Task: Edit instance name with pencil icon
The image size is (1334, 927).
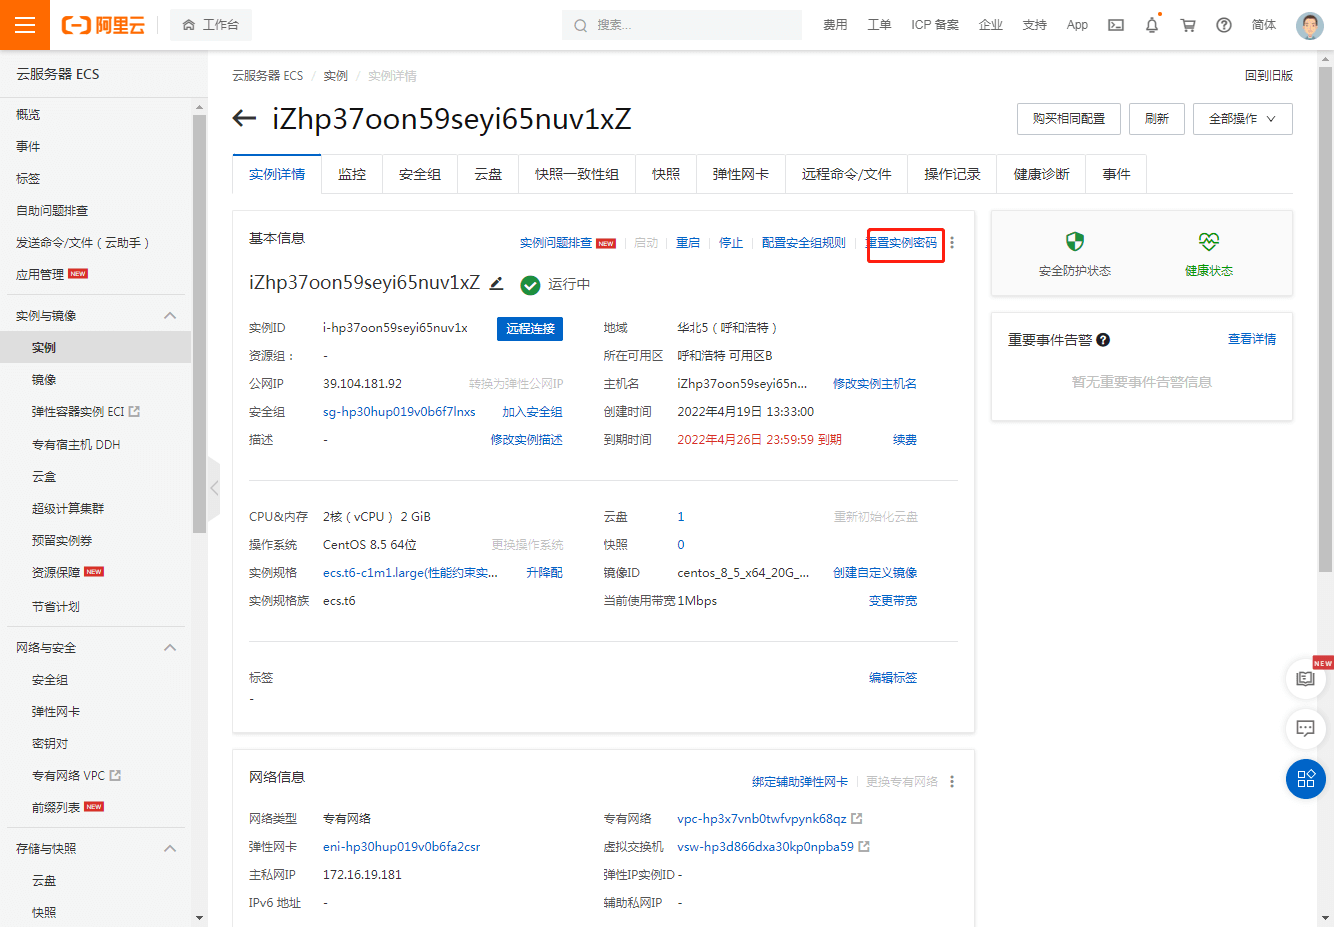Action: coord(496,283)
